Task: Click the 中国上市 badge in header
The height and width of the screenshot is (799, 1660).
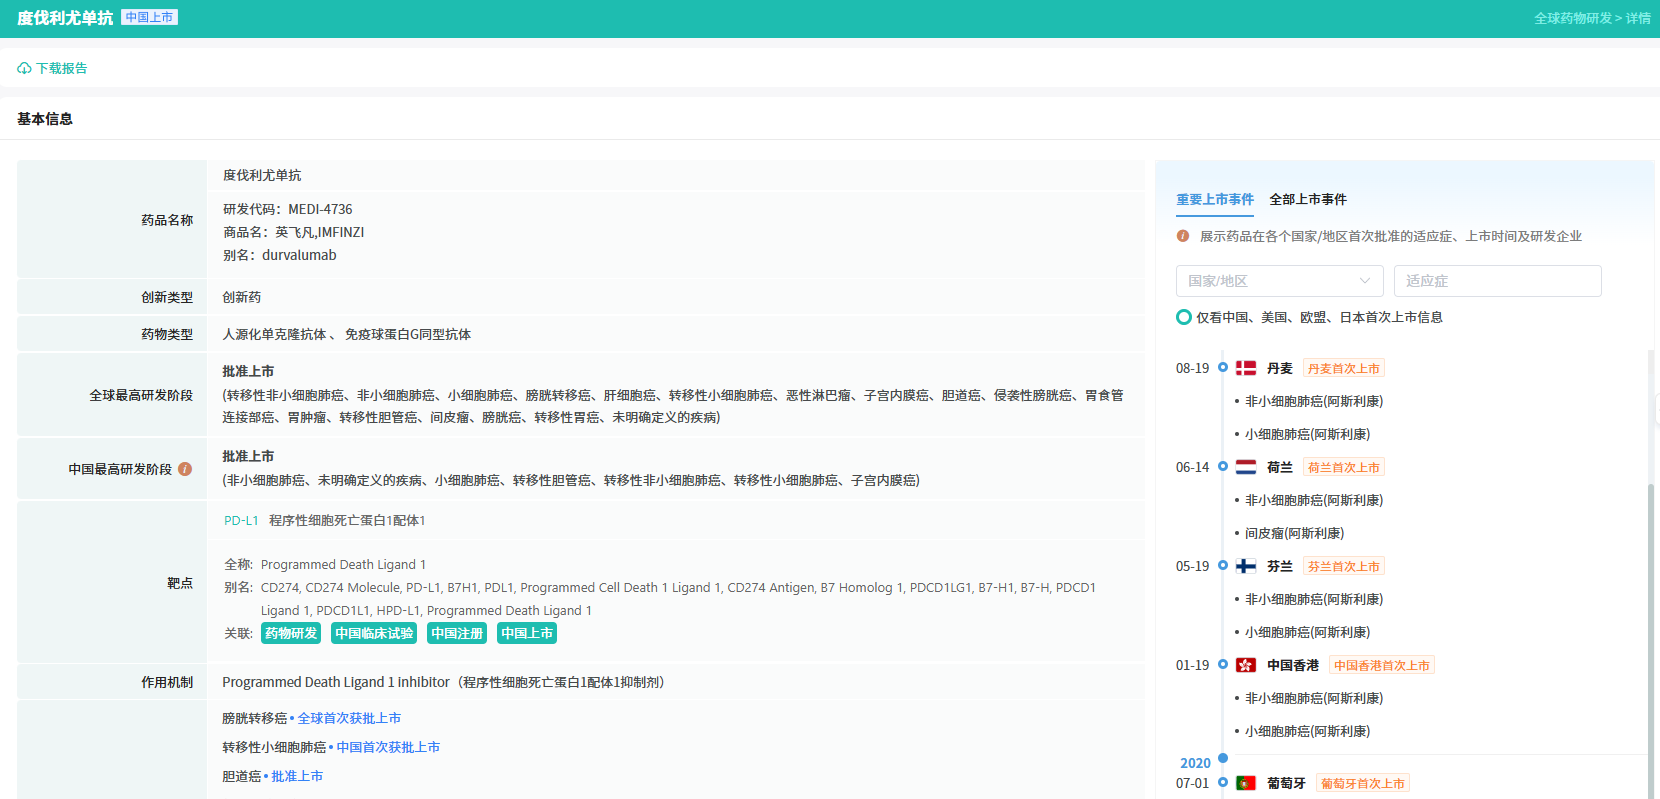Action: 149,17
